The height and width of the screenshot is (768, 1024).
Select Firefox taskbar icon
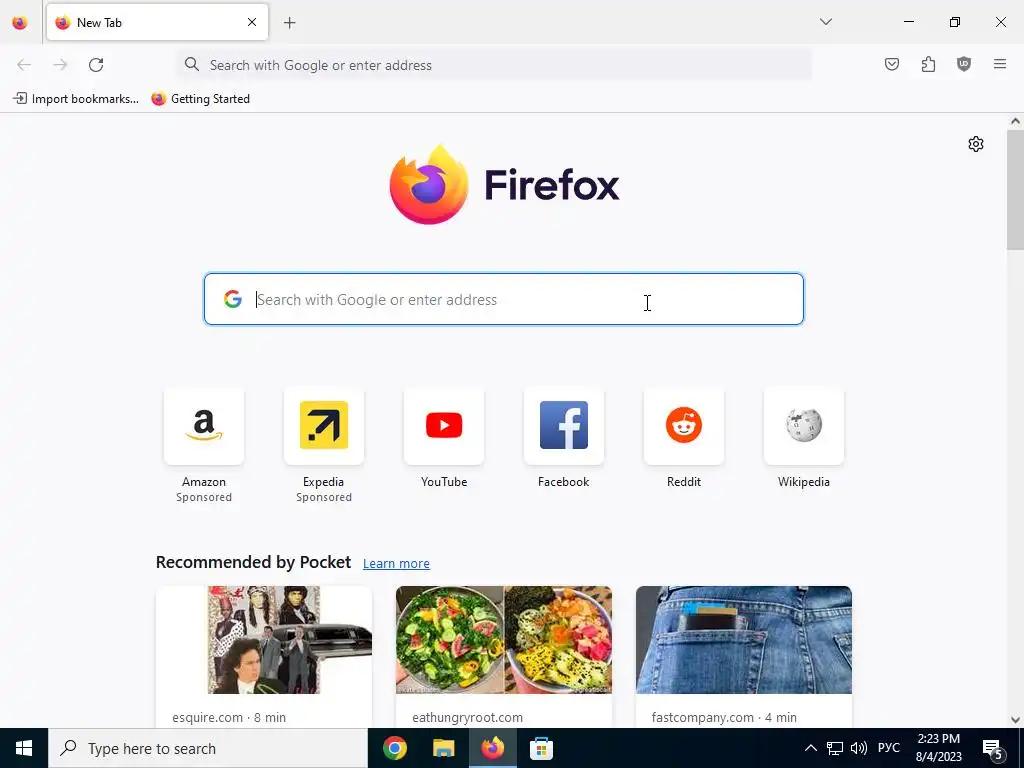[x=492, y=748]
